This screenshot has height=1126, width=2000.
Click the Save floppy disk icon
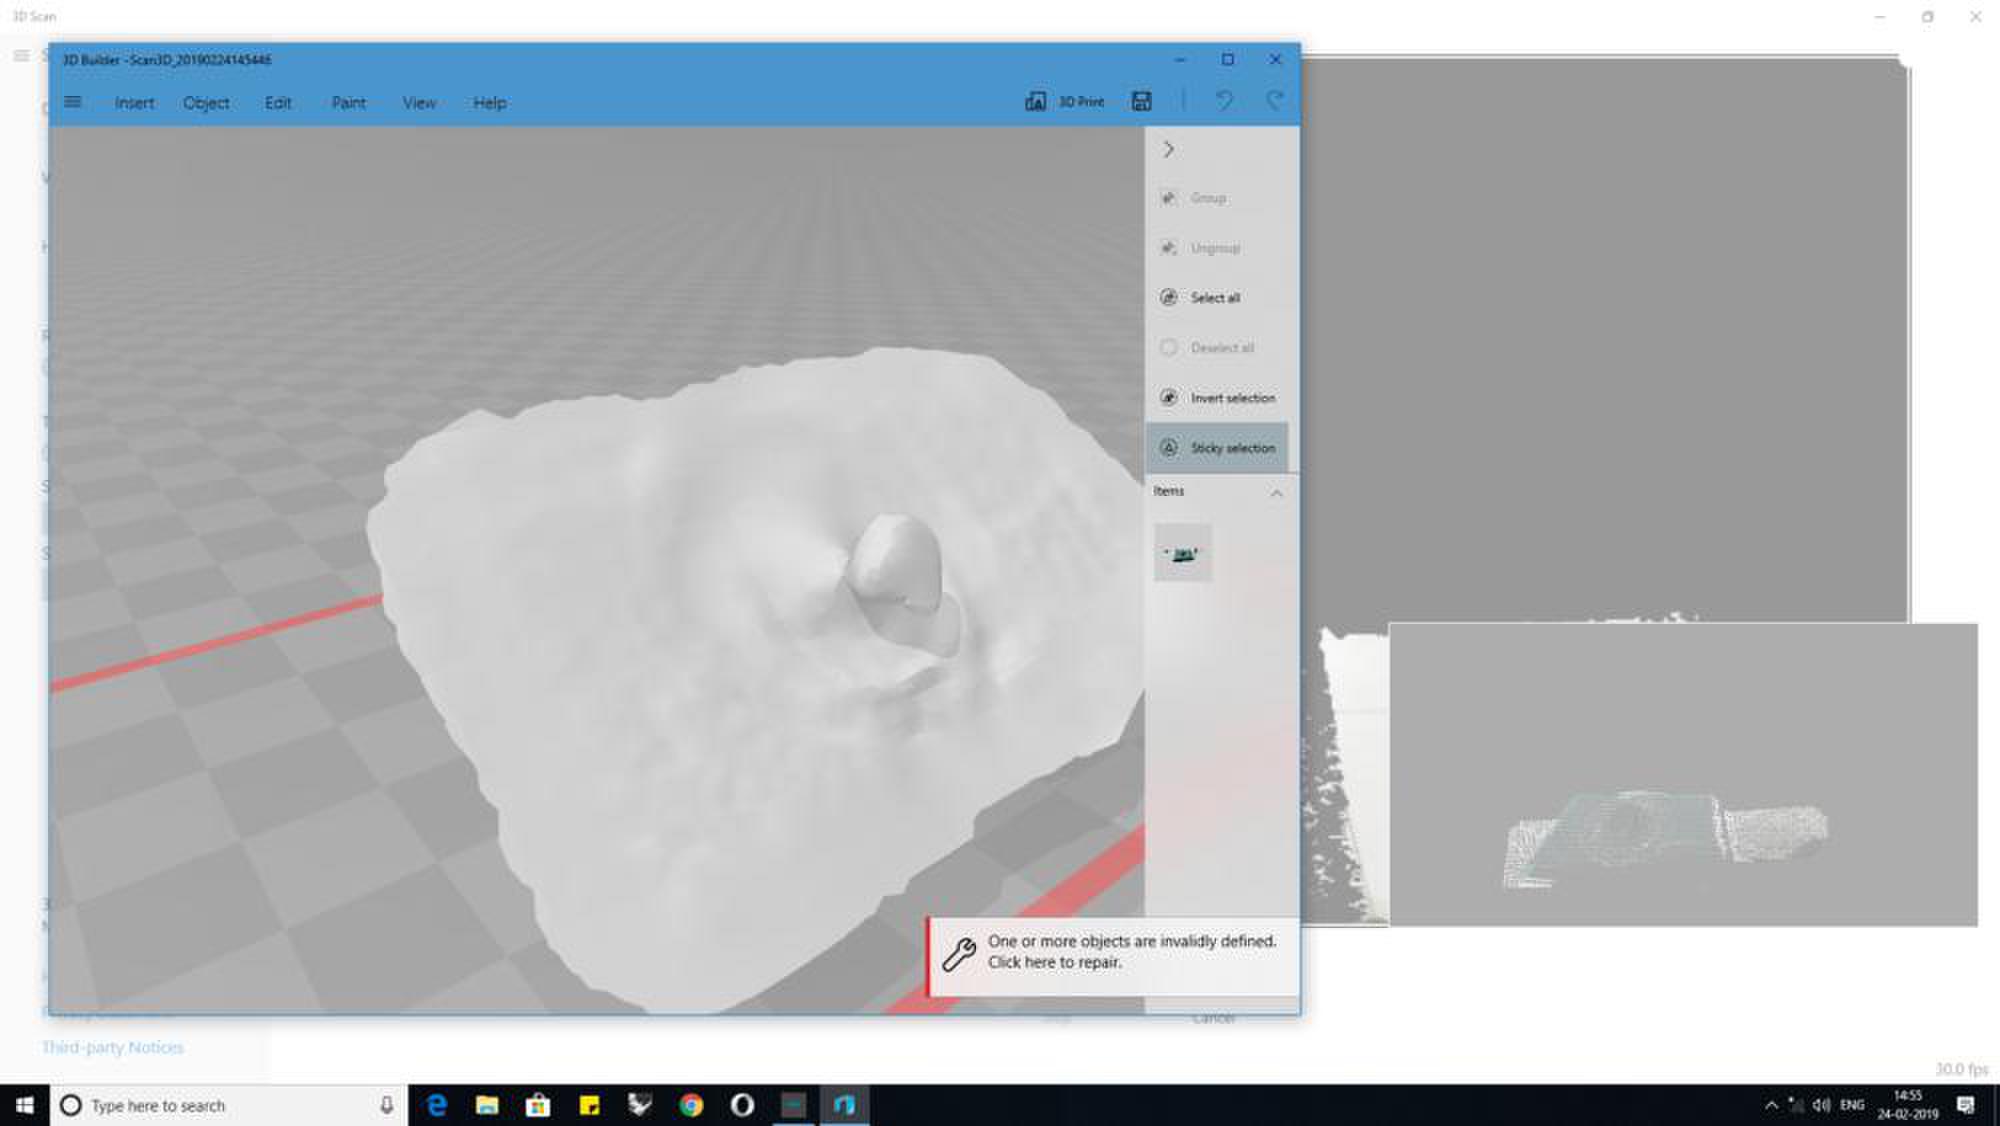(x=1141, y=101)
